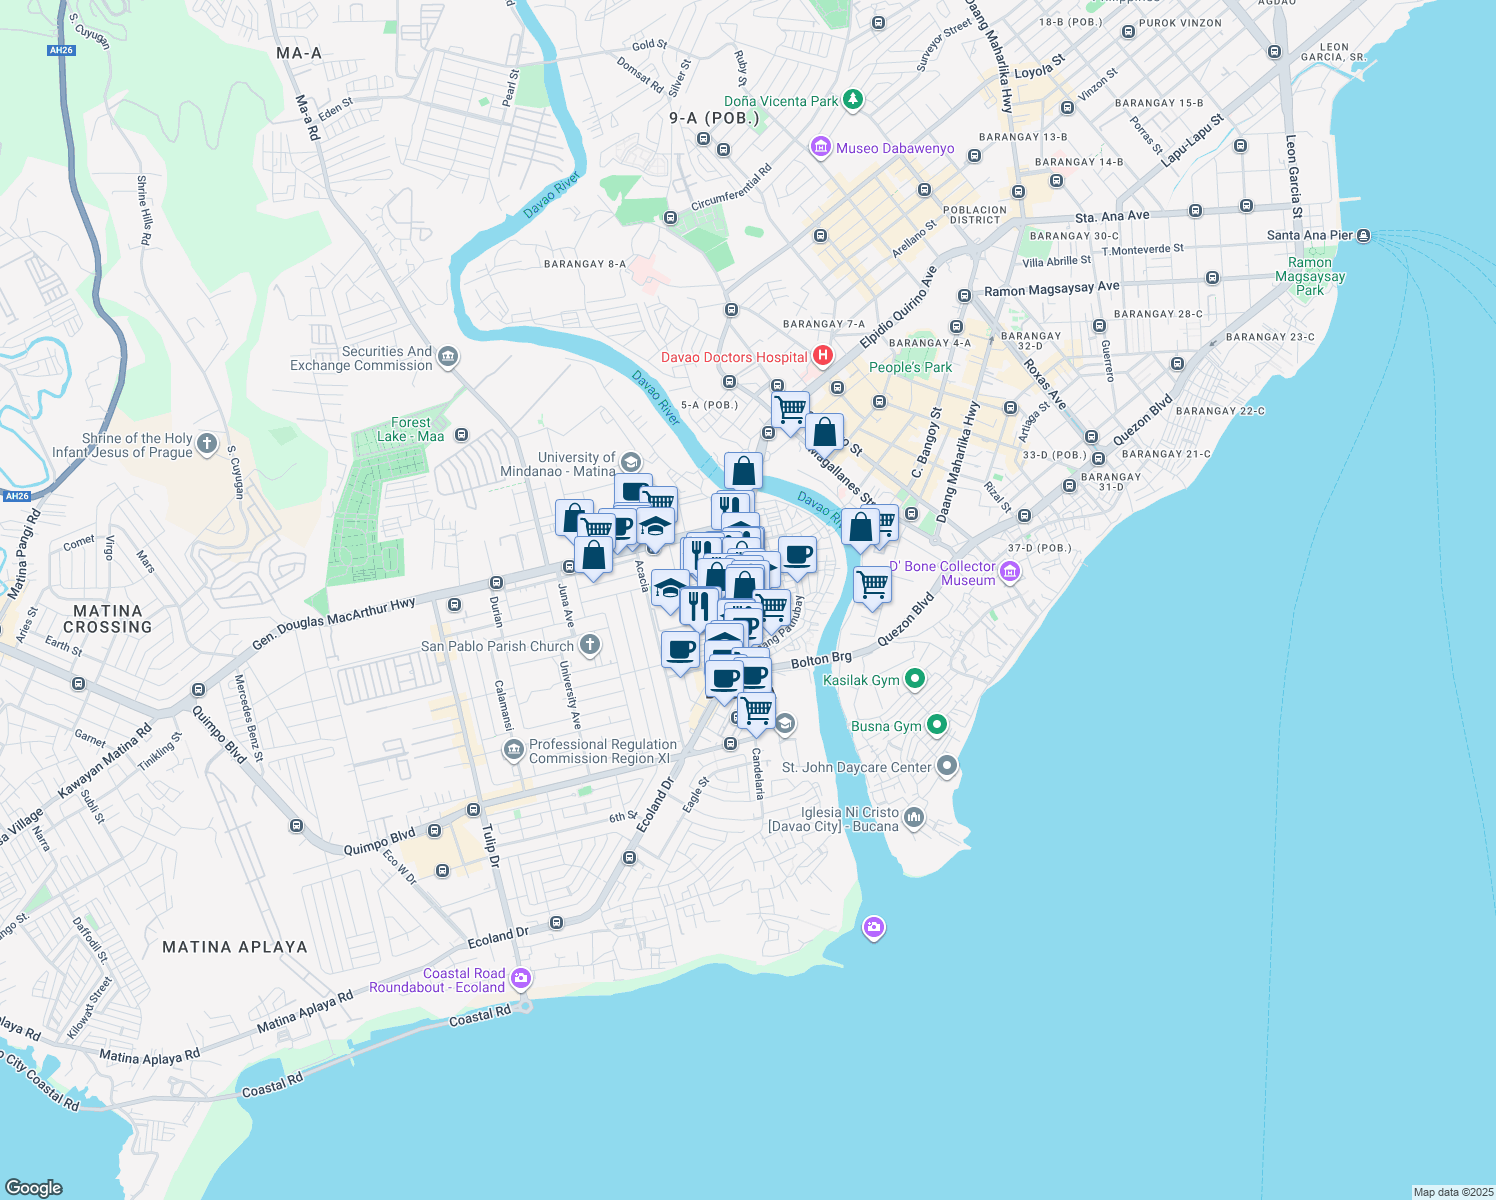Select the Museo Dabawenyo museum icon
The width and height of the screenshot is (1496, 1200).
[821, 147]
